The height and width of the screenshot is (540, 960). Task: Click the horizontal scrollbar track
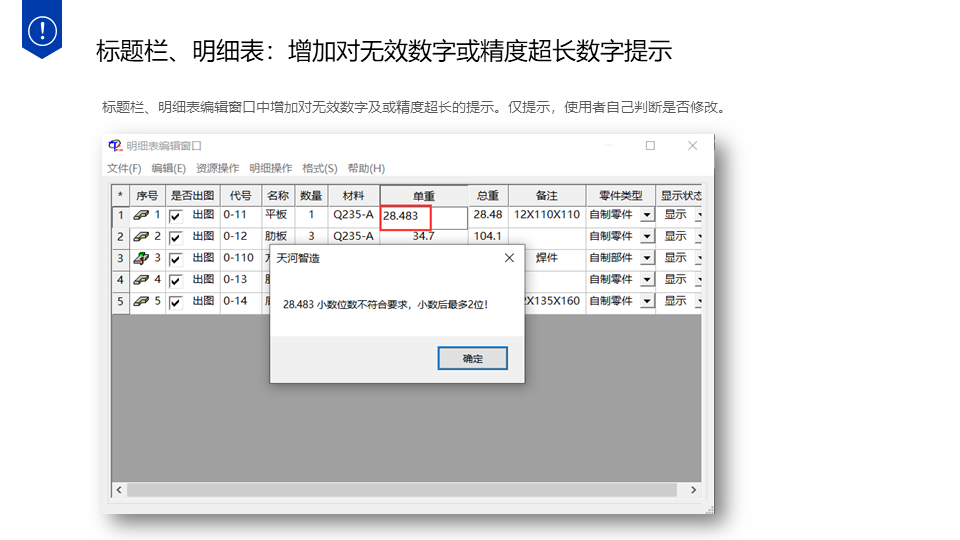pyautogui.click(x=402, y=490)
